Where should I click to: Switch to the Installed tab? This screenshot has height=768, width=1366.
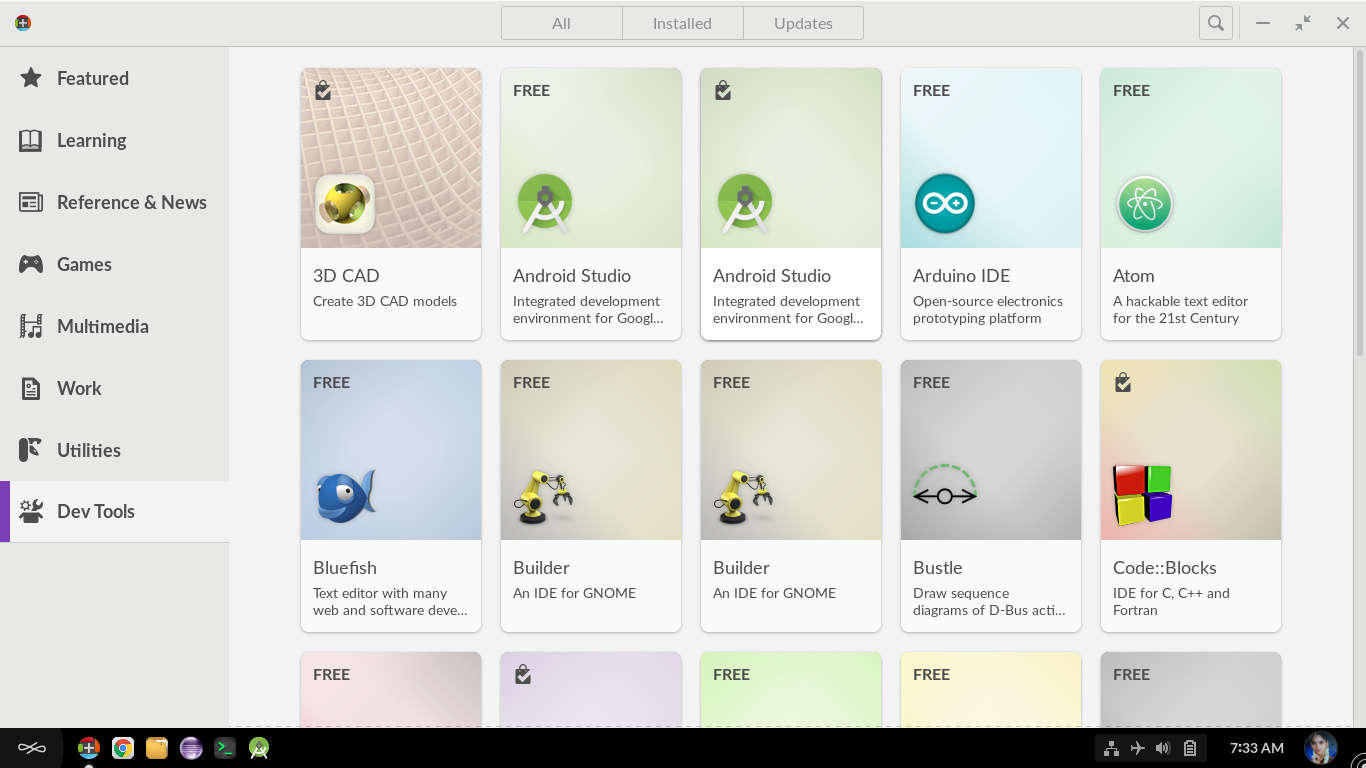(x=682, y=23)
